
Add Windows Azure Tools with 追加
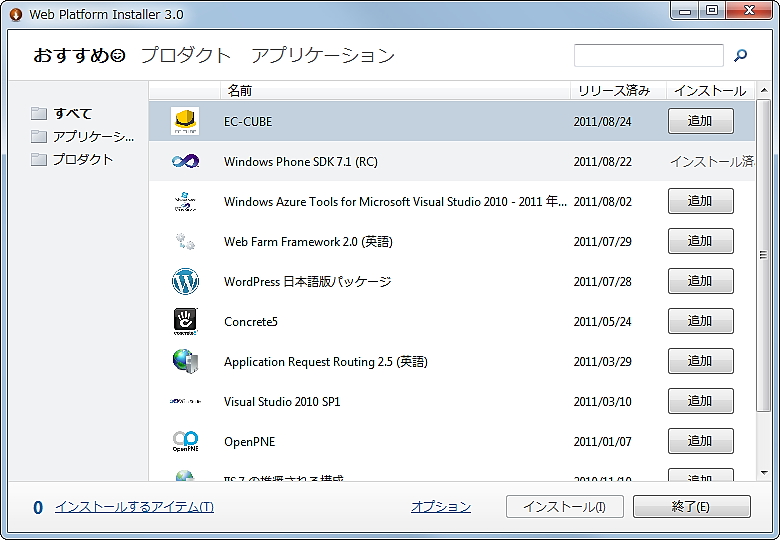(700, 201)
